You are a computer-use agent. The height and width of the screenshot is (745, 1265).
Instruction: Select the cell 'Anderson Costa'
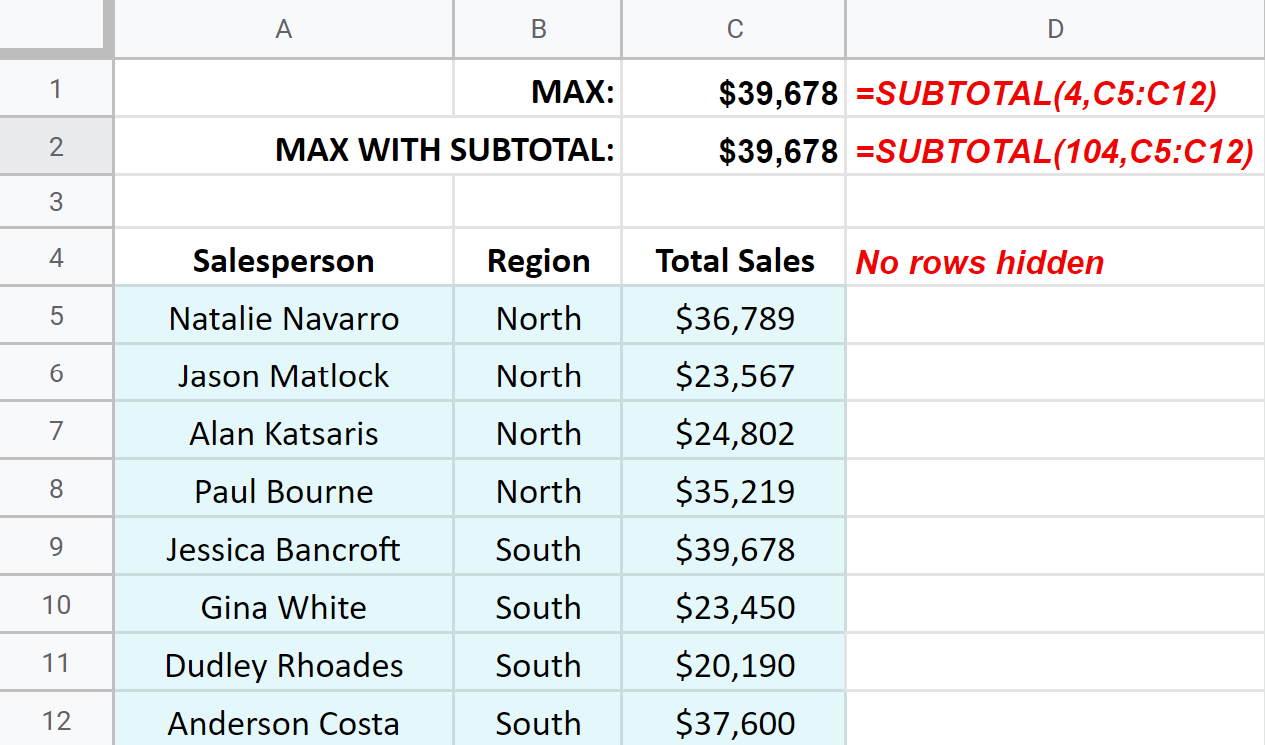coord(284,720)
